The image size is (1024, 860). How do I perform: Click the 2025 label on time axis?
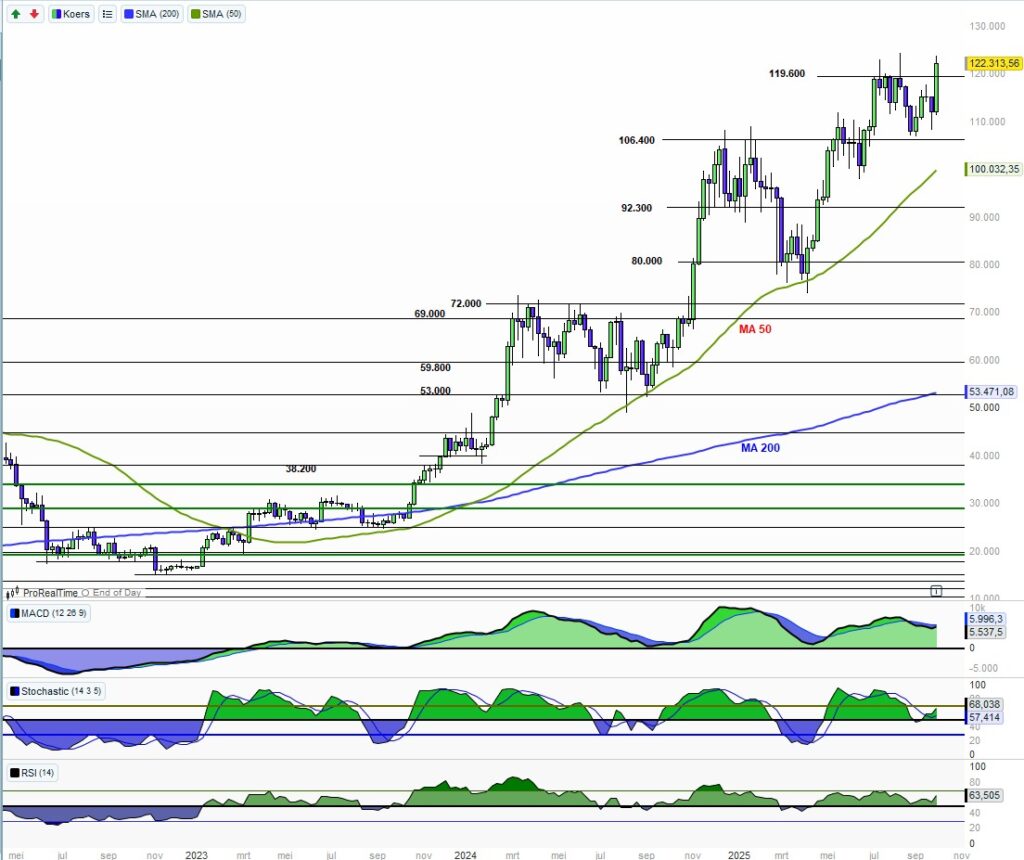pos(739,856)
